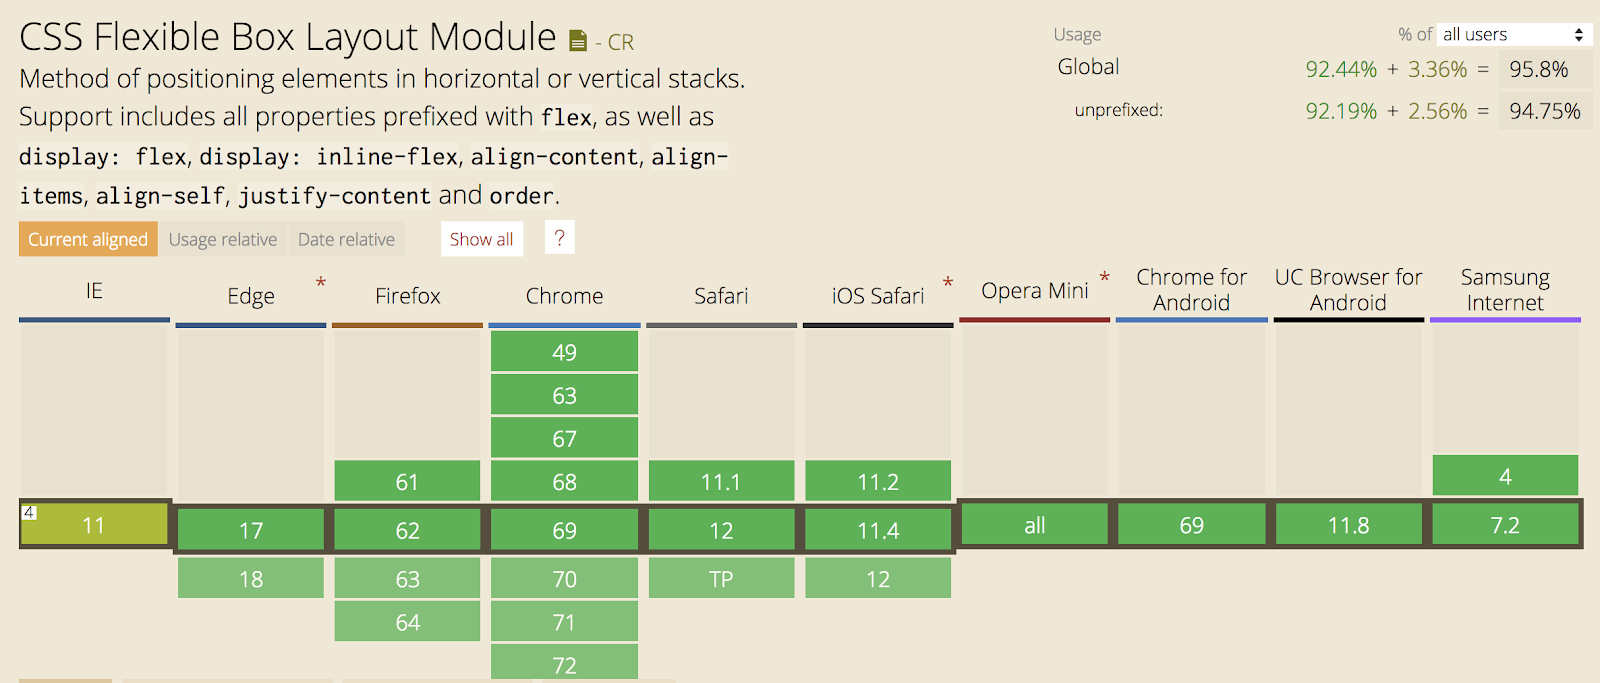The height and width of the screenshot is (683, 1600).
Task: Switch to Date relative view
Action: (x=346, y=239)
